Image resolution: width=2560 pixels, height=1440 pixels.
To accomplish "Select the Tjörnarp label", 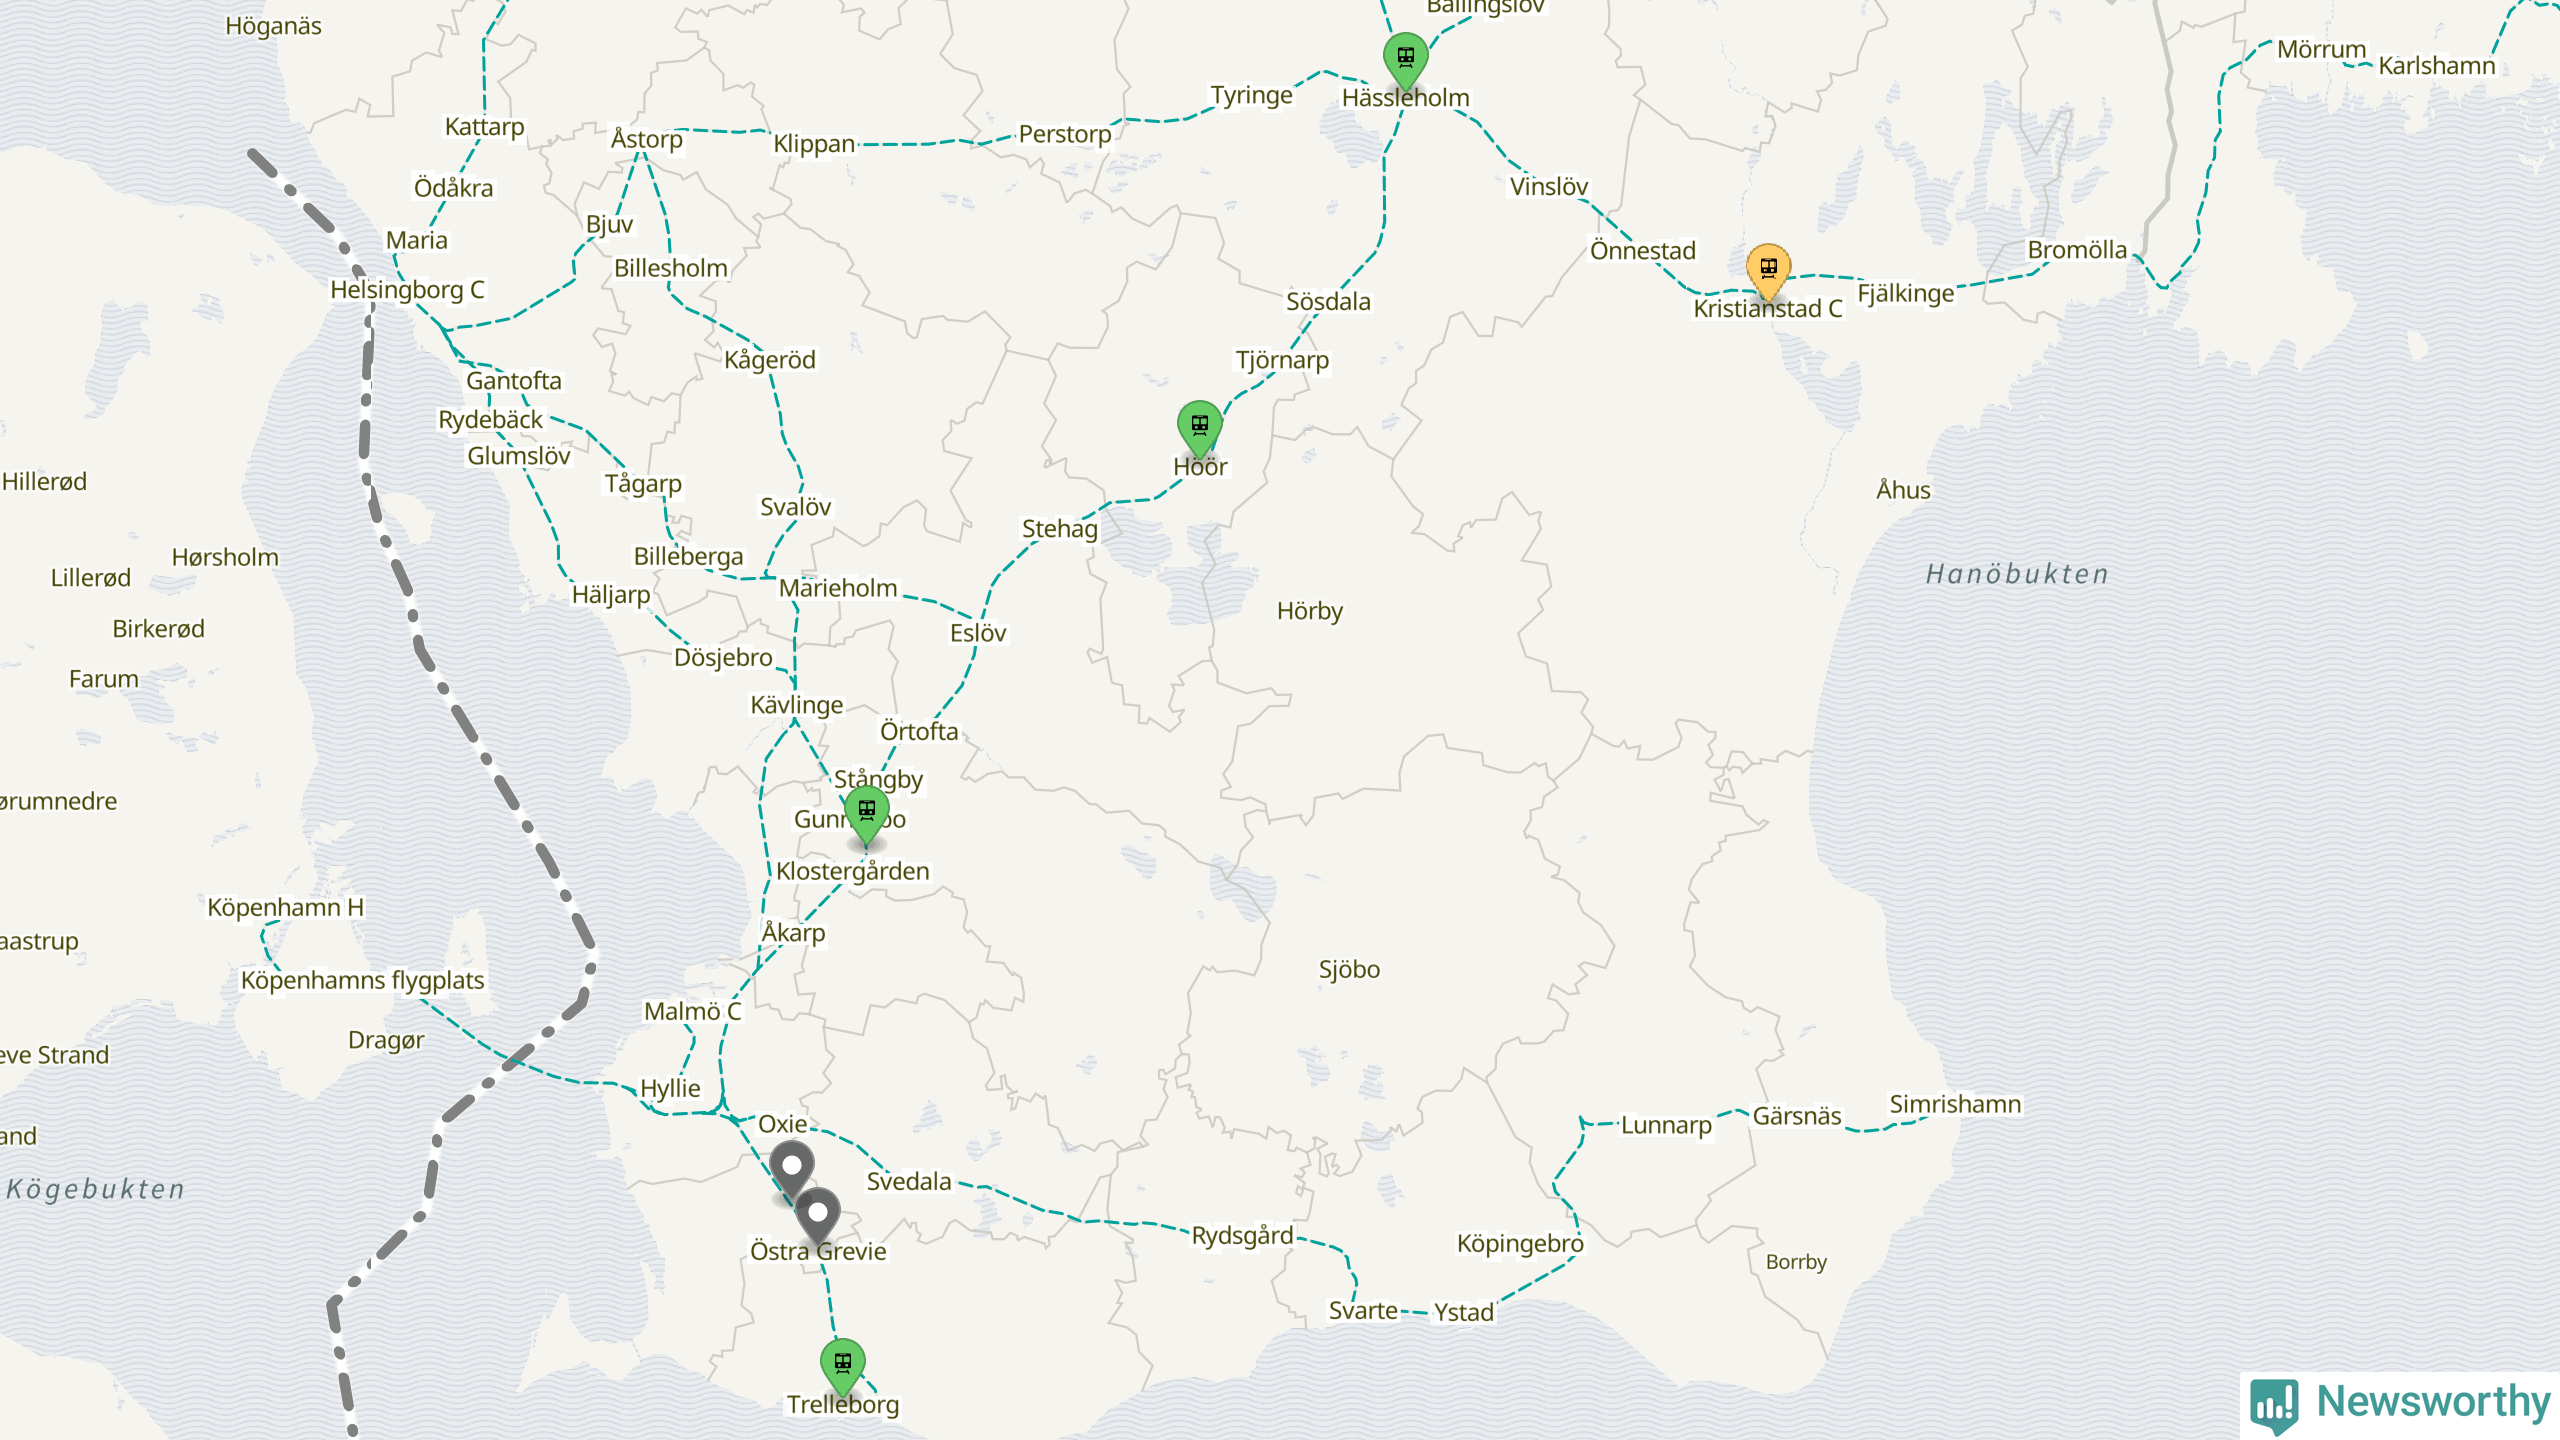I will click(x=1282, y=360).
